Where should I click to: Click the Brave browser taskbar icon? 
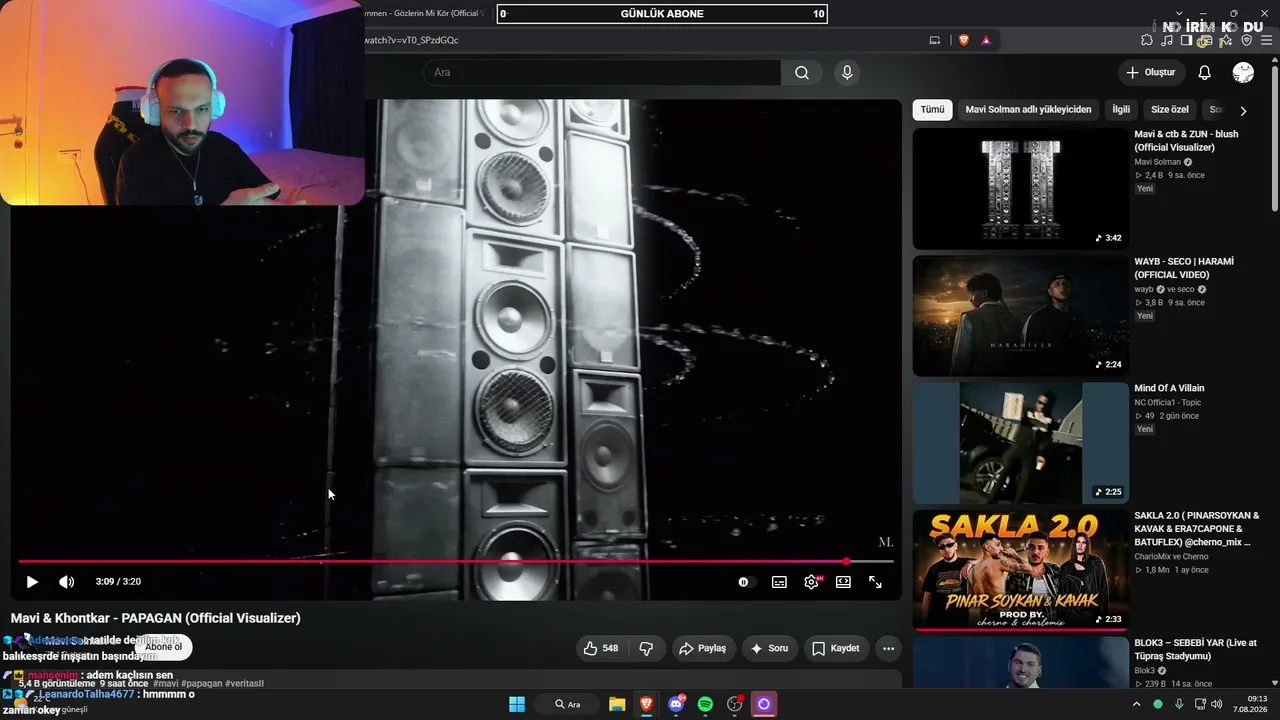click(x=646, y=704)
